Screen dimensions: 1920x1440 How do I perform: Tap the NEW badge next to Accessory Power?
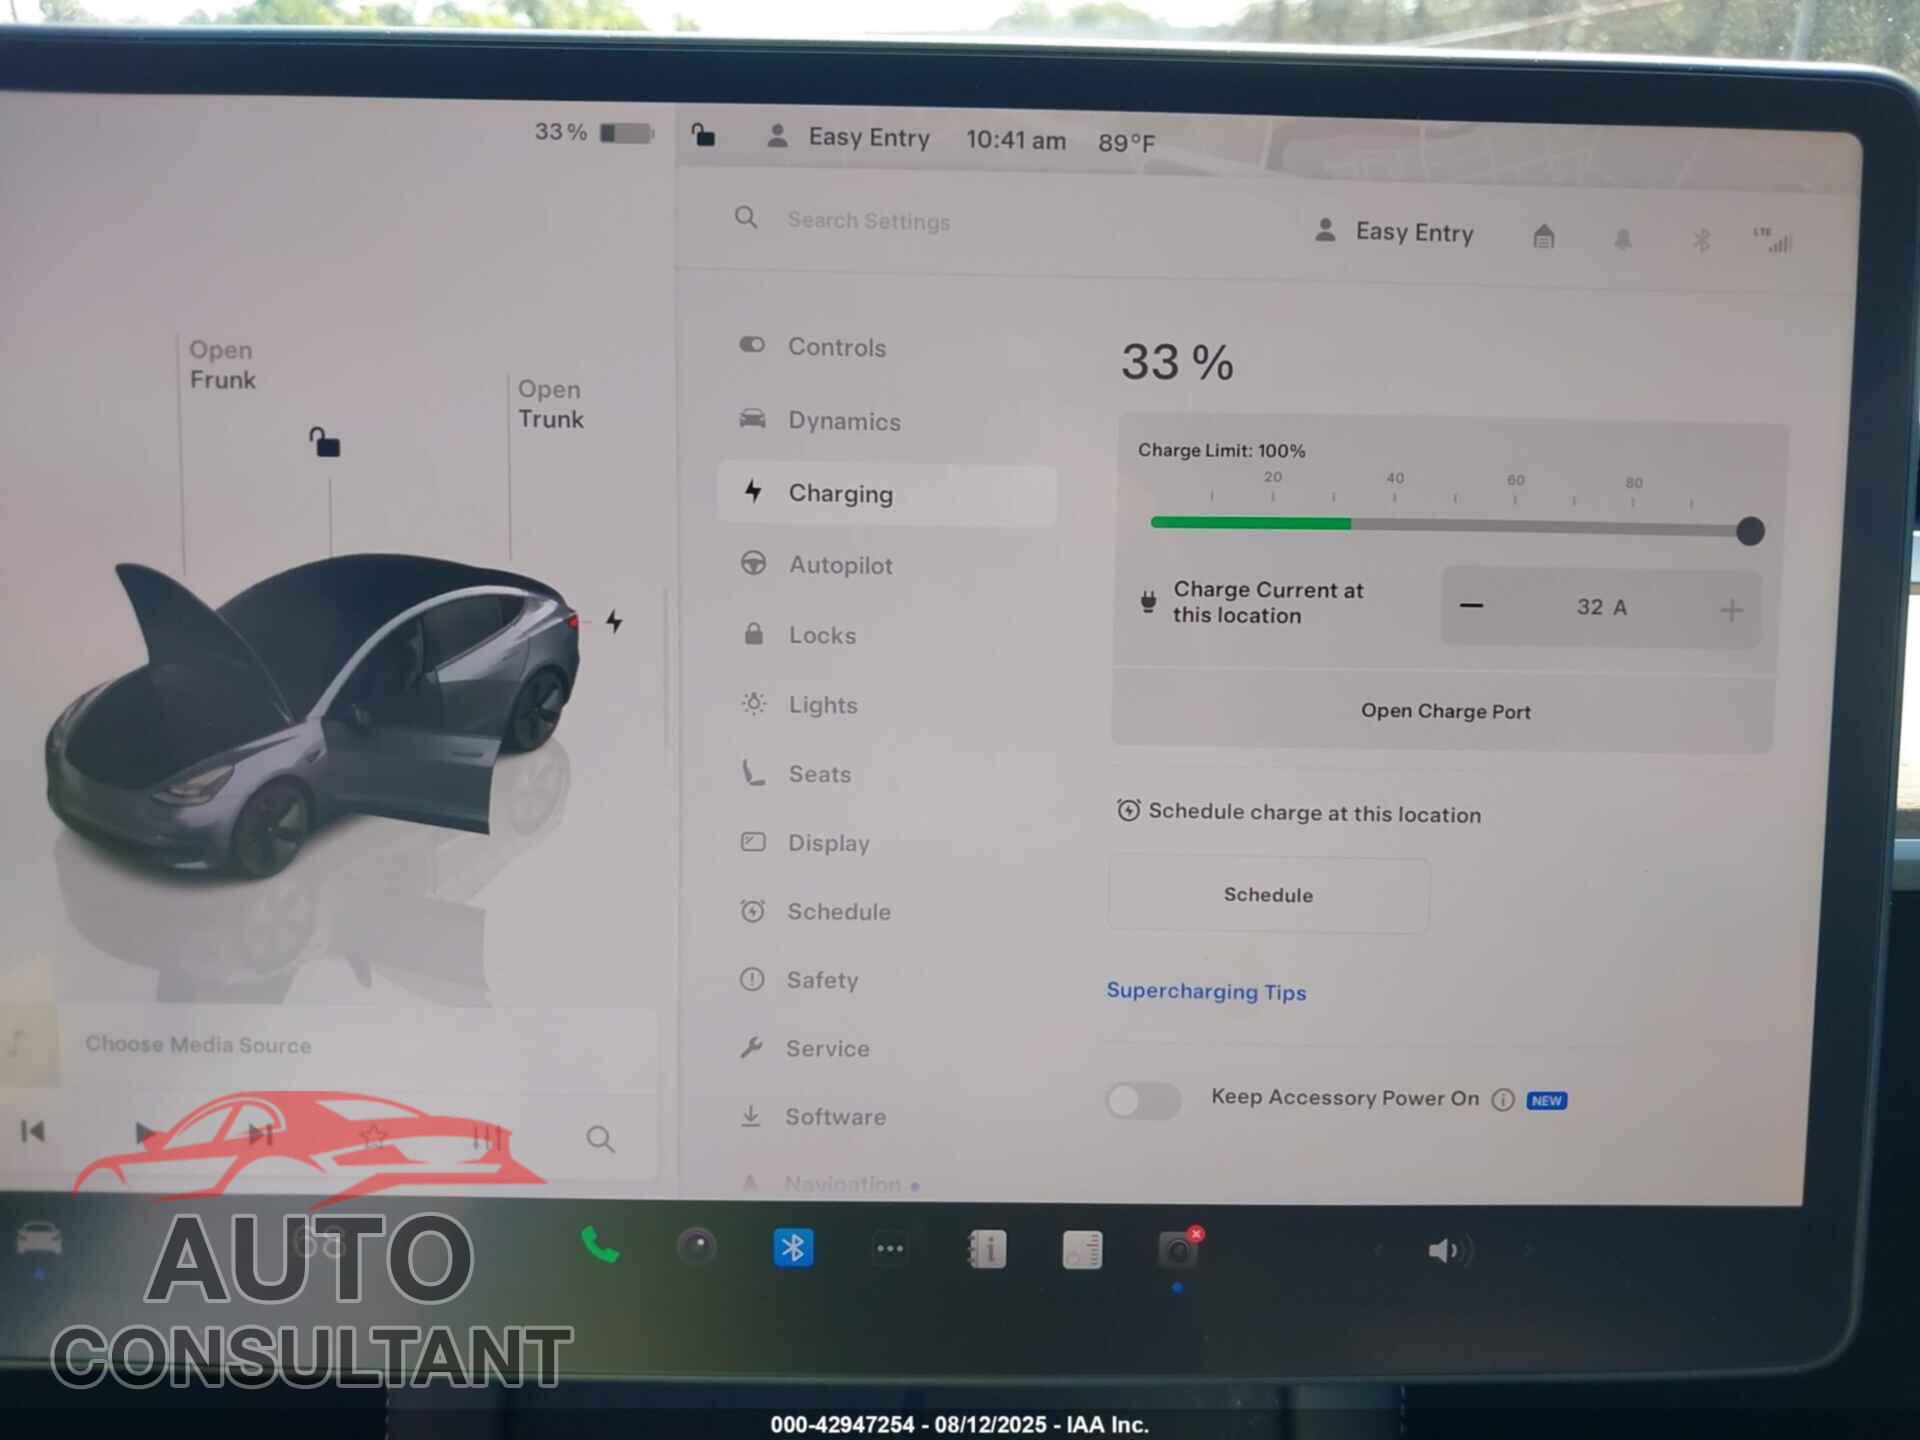click(1546, 1101)
